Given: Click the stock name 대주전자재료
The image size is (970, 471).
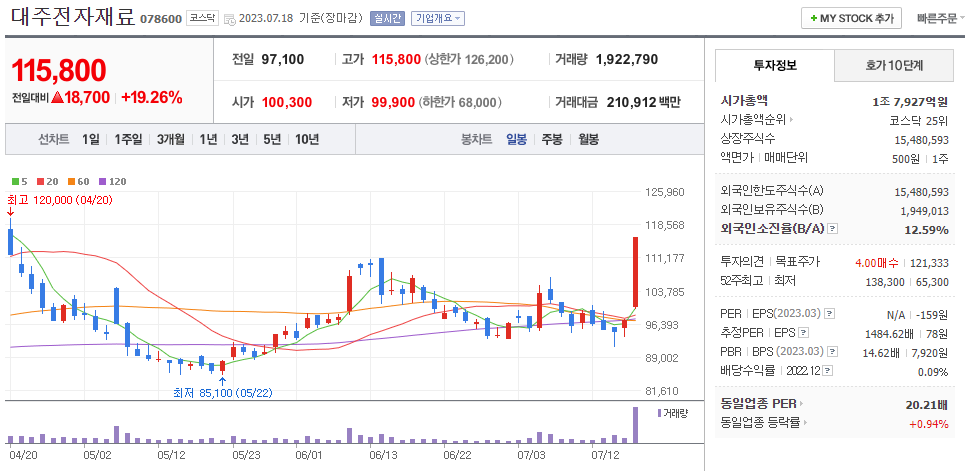Looking at the screenshot, I should pyautogui.click(x=73, y=18).
